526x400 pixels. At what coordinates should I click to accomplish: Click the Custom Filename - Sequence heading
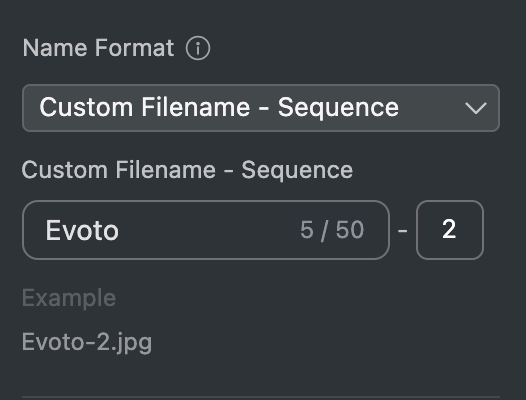(x=187, y=170)
